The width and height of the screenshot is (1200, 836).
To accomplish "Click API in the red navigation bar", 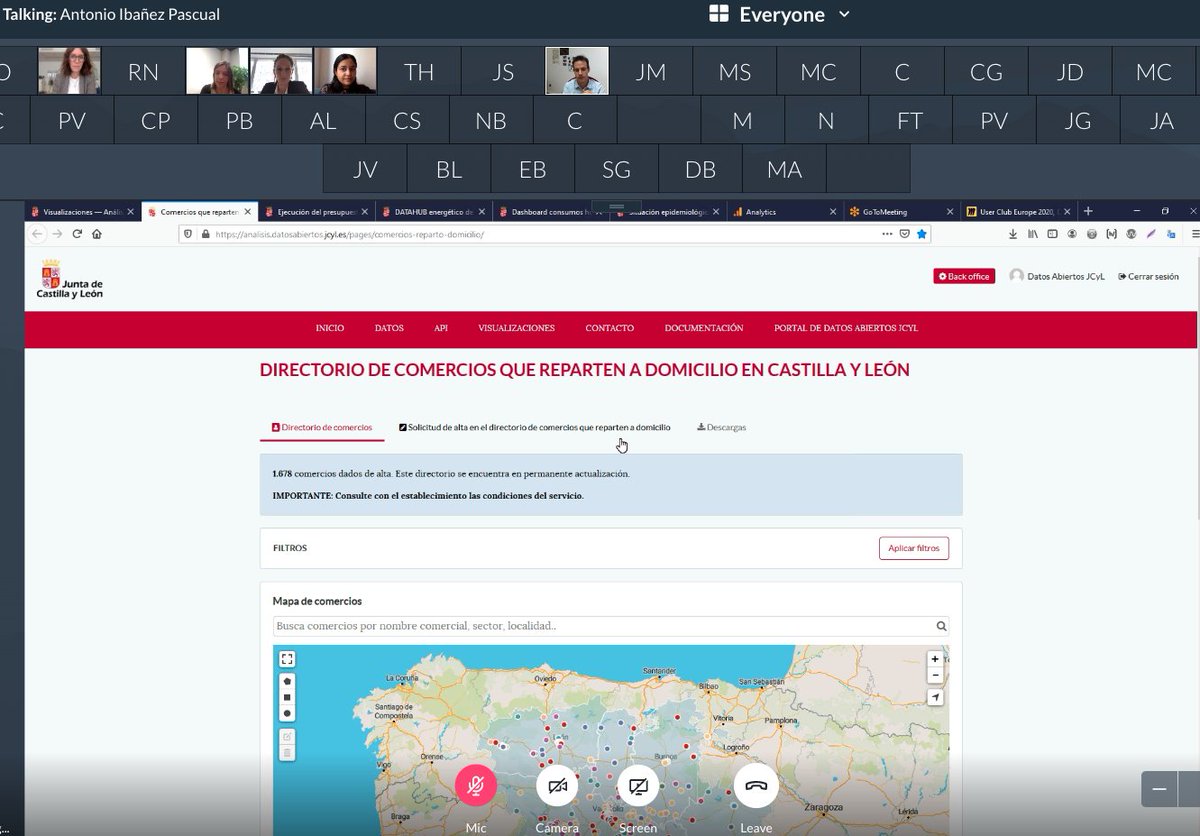I will (x=441, y=328).
